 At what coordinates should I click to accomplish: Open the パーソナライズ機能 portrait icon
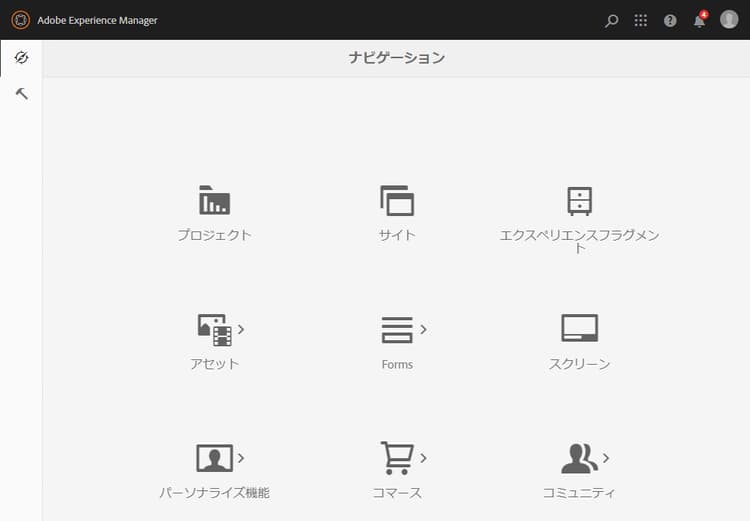pos(215,458)
